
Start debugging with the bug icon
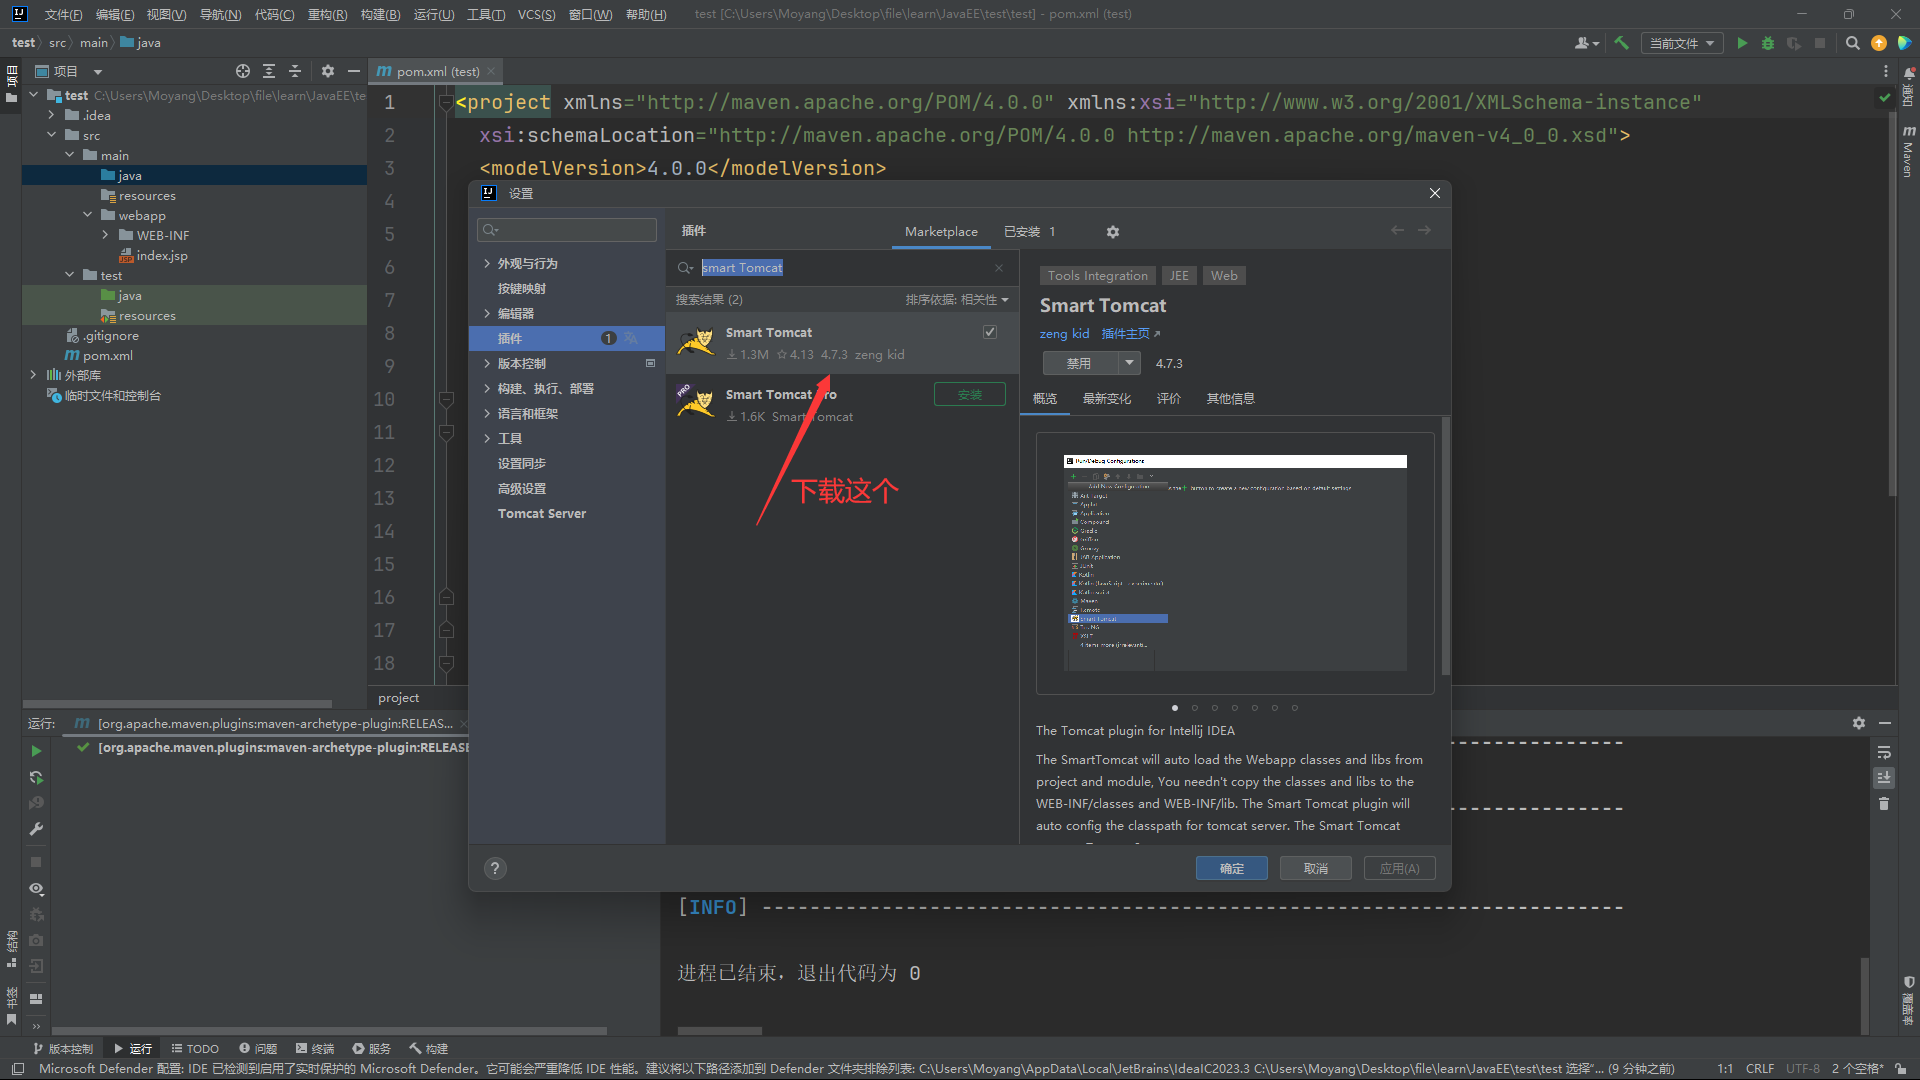tap(1768, 43)
